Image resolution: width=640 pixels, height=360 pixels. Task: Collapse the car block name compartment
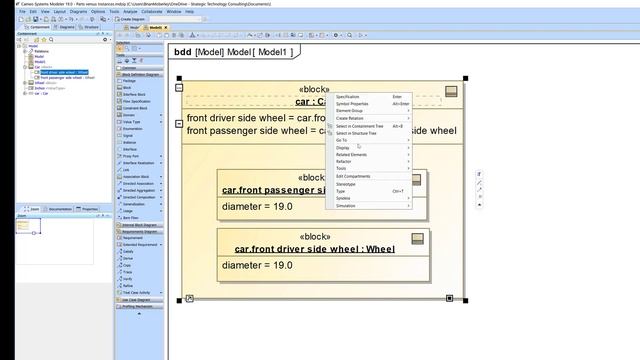(179, 88)
